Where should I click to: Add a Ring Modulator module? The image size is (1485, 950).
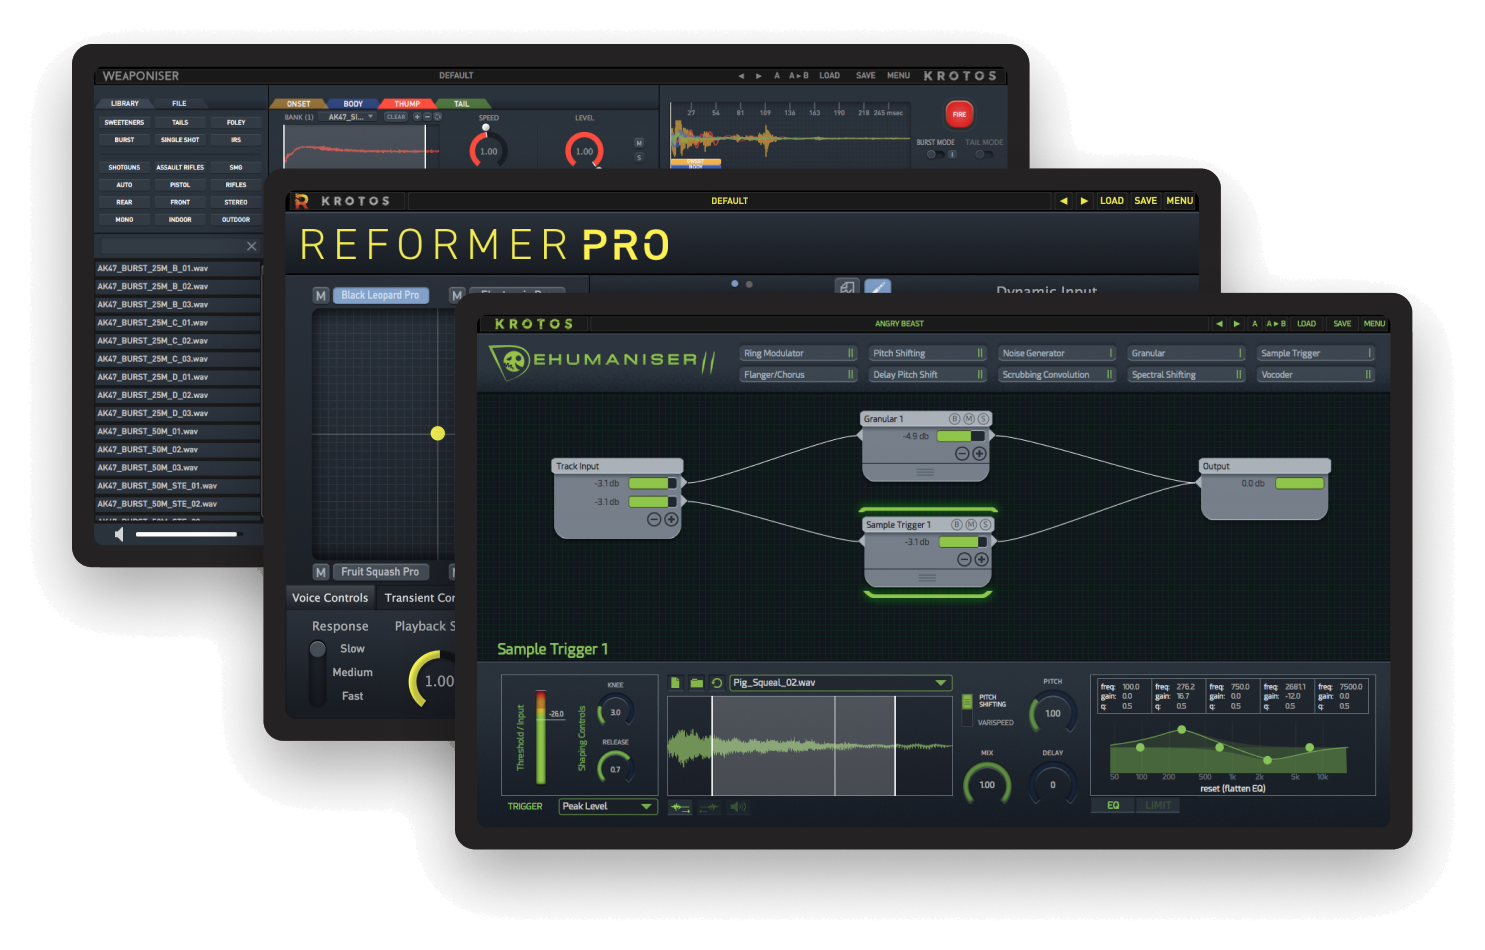coord(798,353)
